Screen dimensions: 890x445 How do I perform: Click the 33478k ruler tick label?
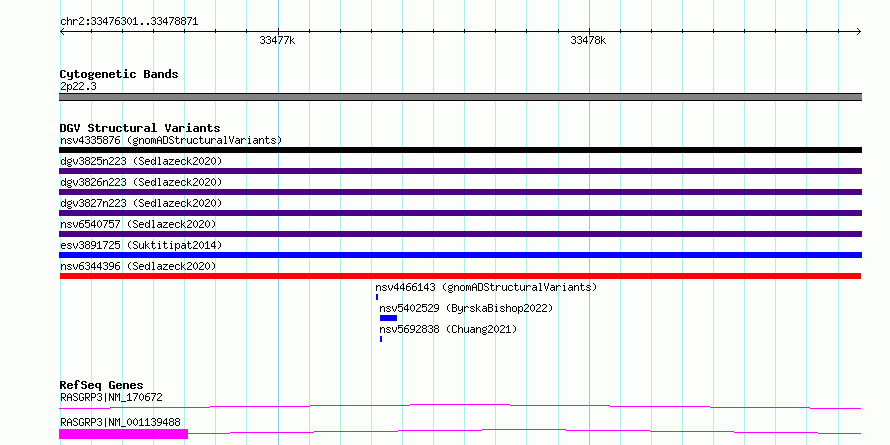tap(588, 40)
